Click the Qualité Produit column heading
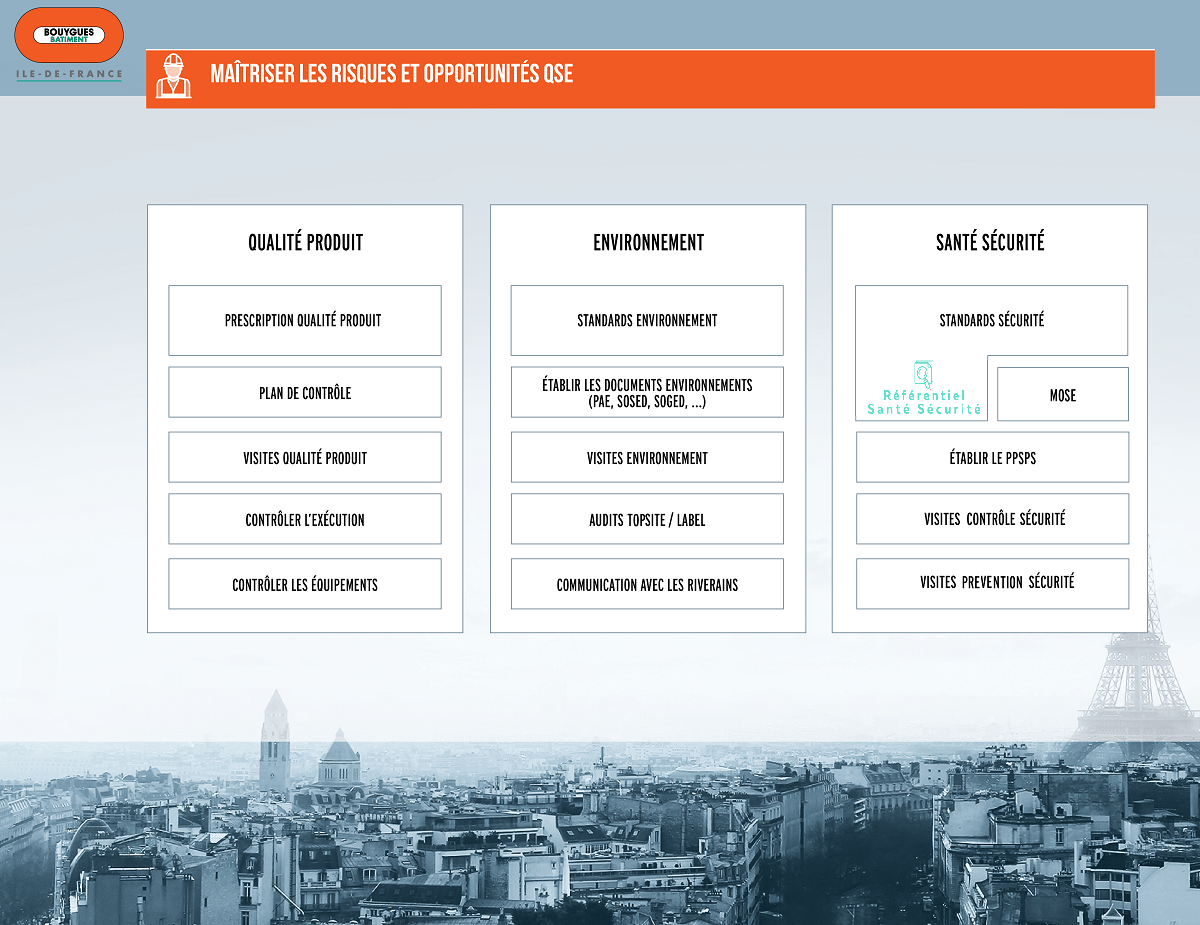This screenshot has height=925, width=1200. 305,242
